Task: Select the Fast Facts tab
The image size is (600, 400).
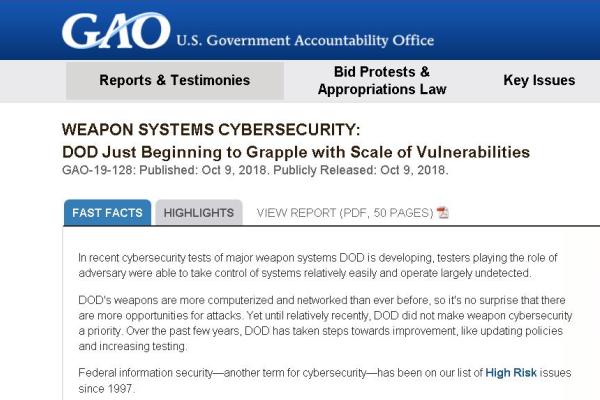Action: click(x=108, y=213)
